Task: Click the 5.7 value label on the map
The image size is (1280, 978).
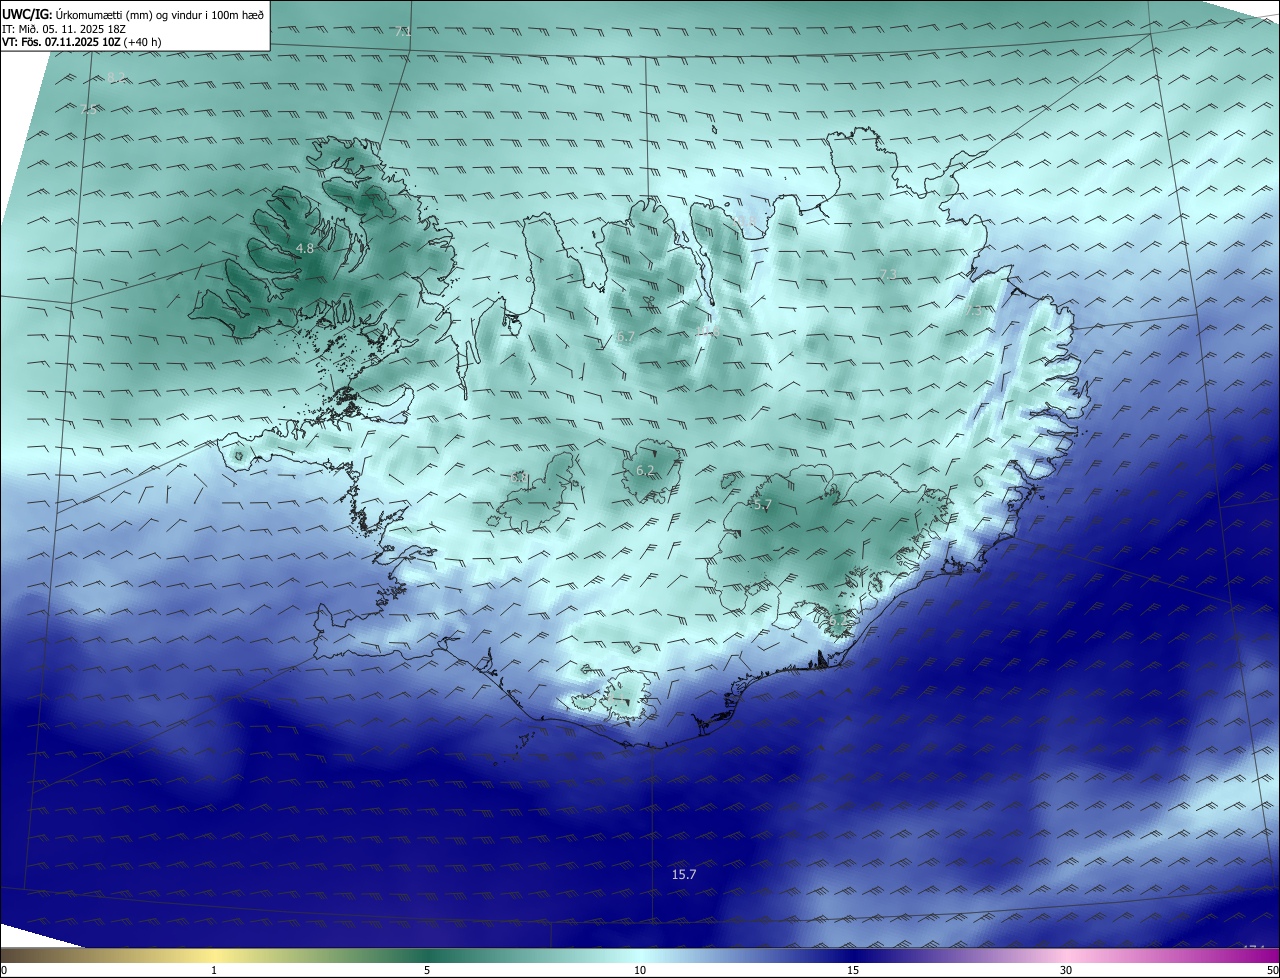Action: pos(762,505)
